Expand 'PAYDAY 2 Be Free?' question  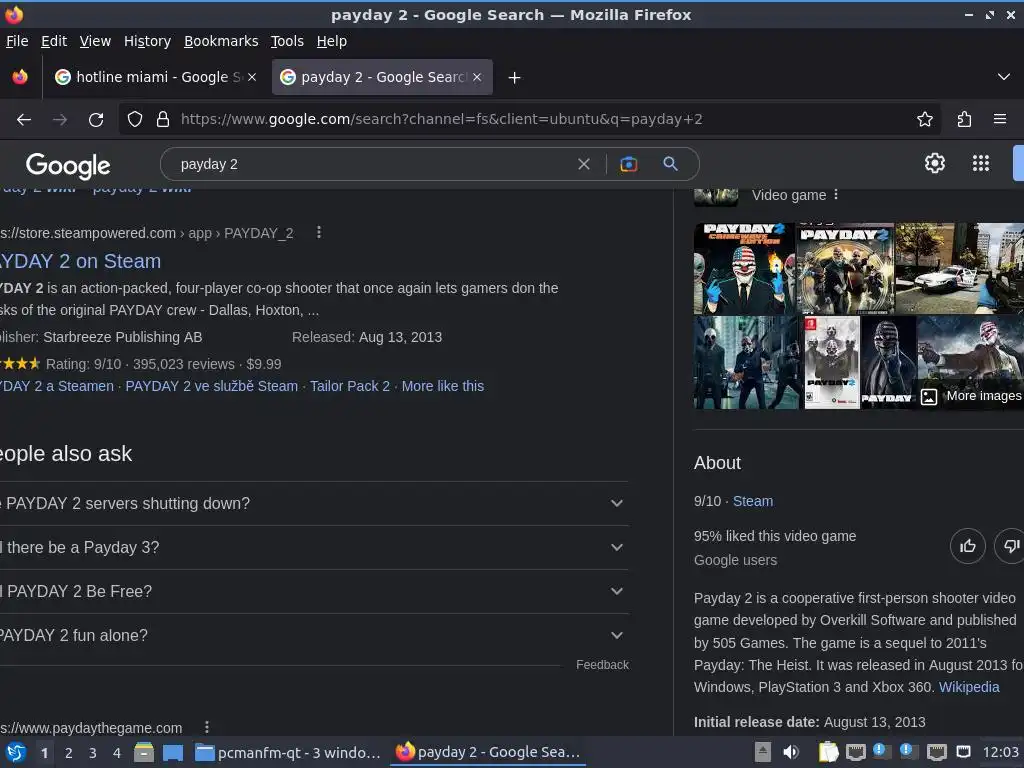point(314,591)
